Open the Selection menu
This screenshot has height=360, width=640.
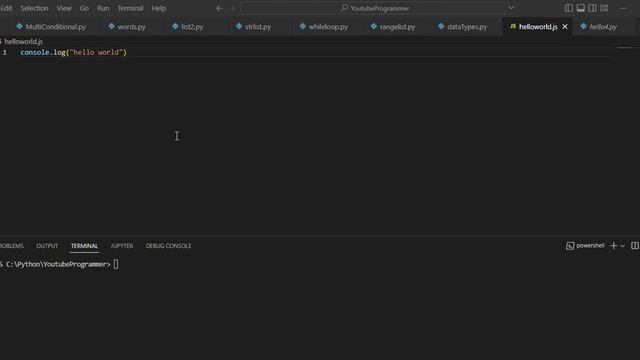tap(34, 8)
